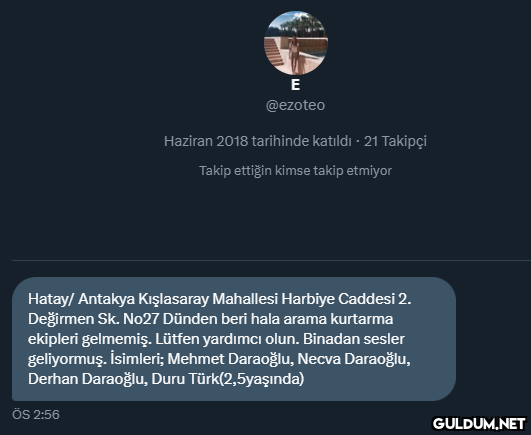Click the name "Necva Daraoğlu" in the message
This screenshot has height=435, width=531.
click(x=354, y=359)
